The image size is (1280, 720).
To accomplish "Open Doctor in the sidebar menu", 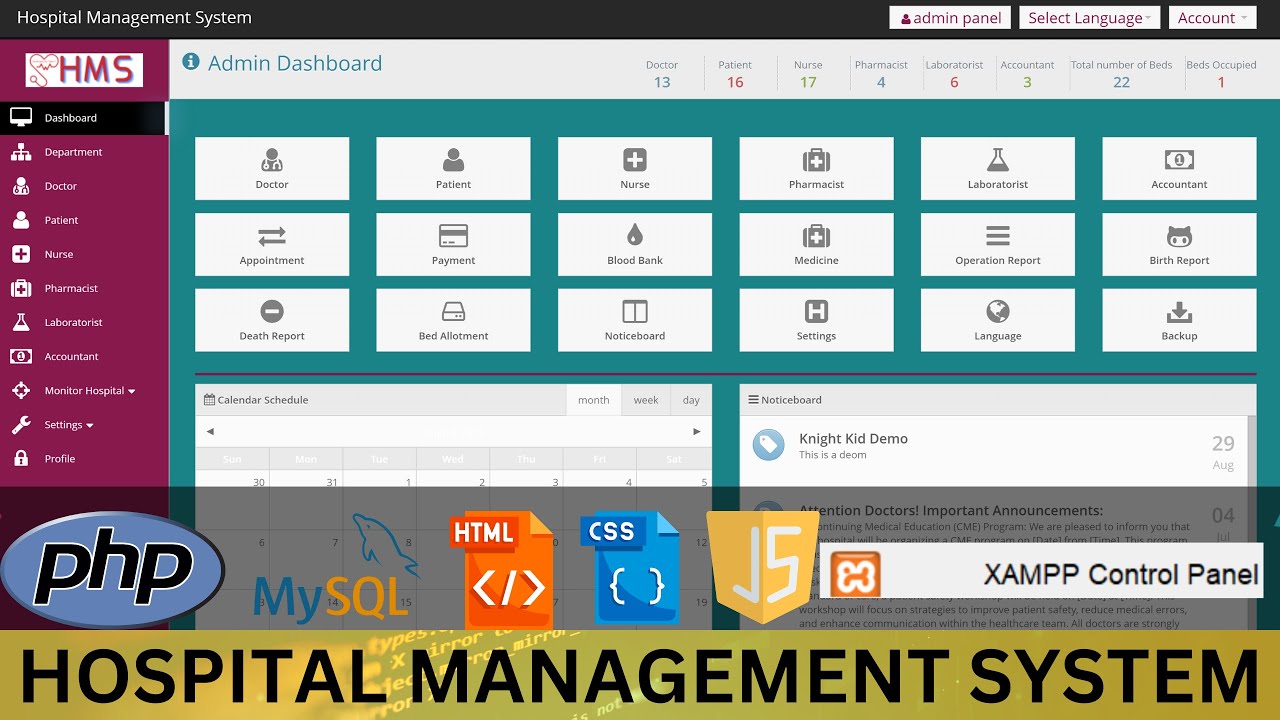I will (84, 186).
